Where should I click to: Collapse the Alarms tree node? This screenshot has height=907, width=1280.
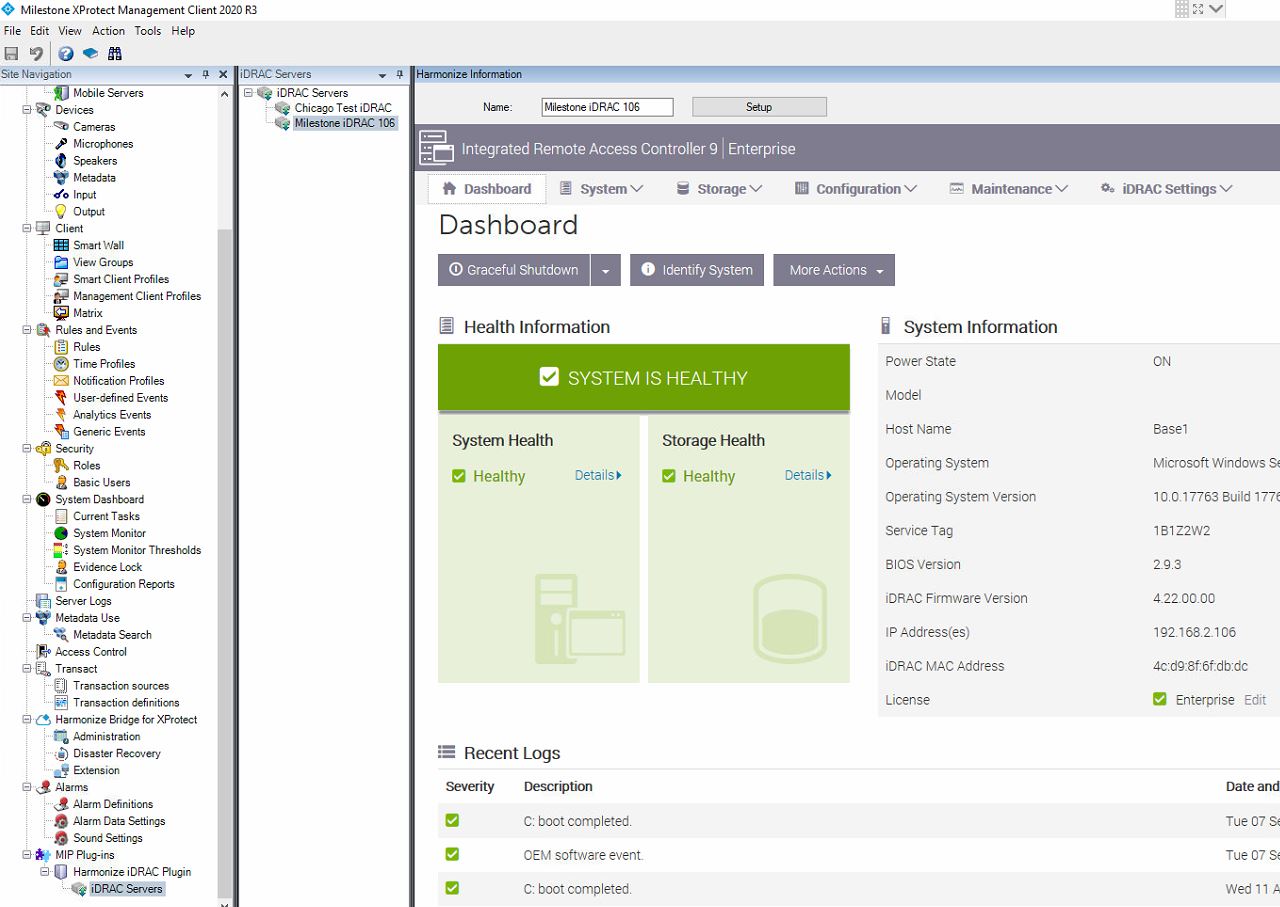27,788
